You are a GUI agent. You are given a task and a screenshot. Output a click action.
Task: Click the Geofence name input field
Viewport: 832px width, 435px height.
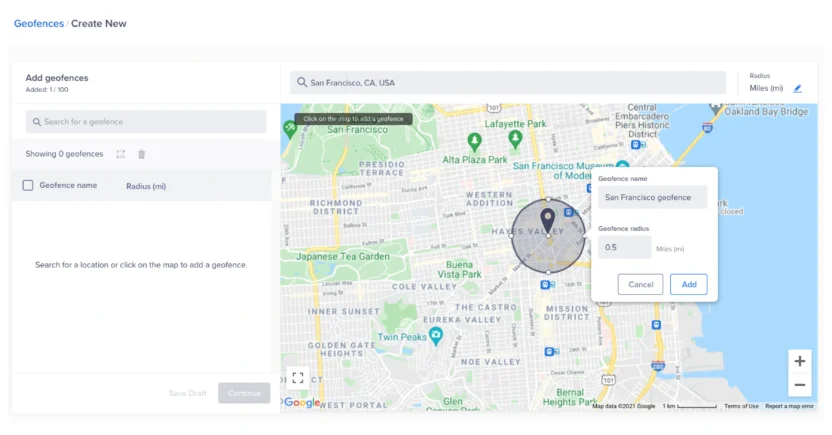[653, 197]
